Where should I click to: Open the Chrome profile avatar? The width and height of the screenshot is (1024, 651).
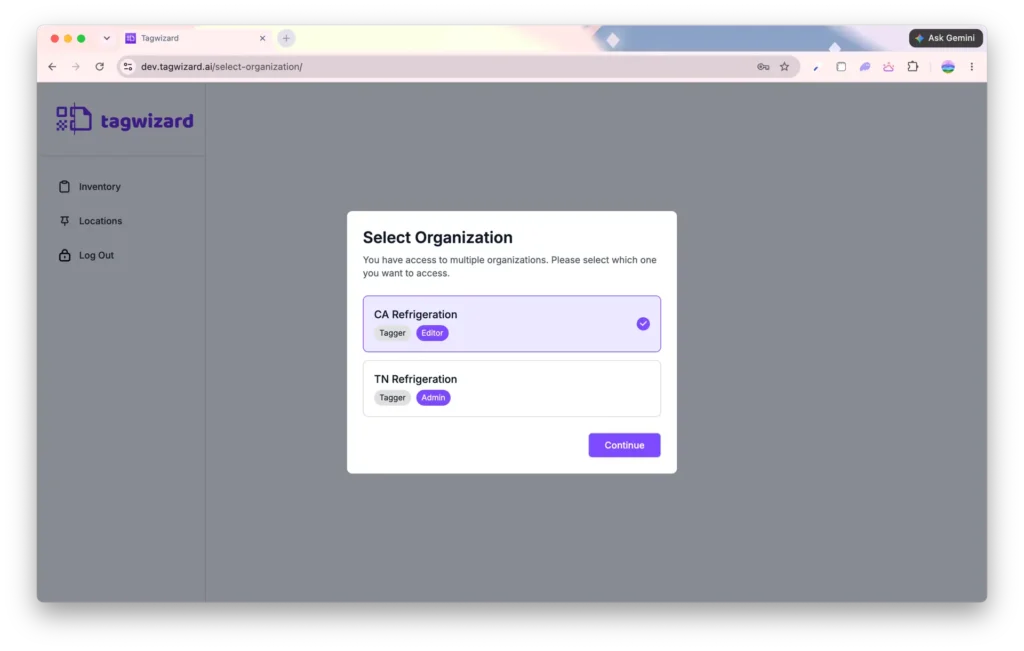click(x=948, y=67)
